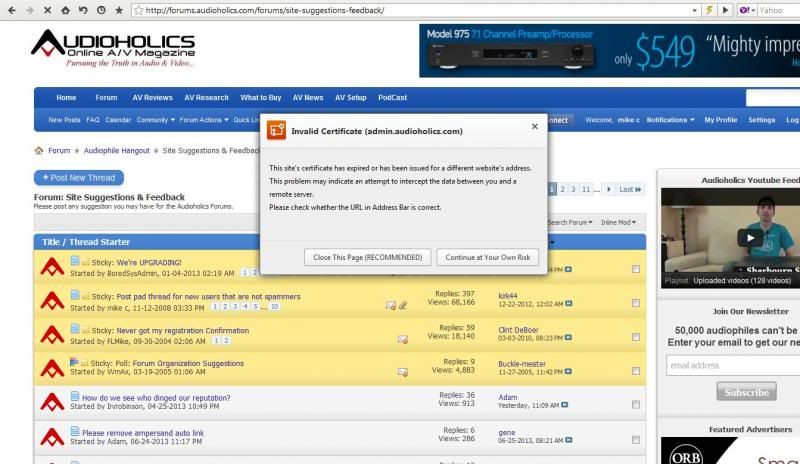Click next page arrow in pagination
The width and height of the screenshot is (800, 464).
coord(609,189)
